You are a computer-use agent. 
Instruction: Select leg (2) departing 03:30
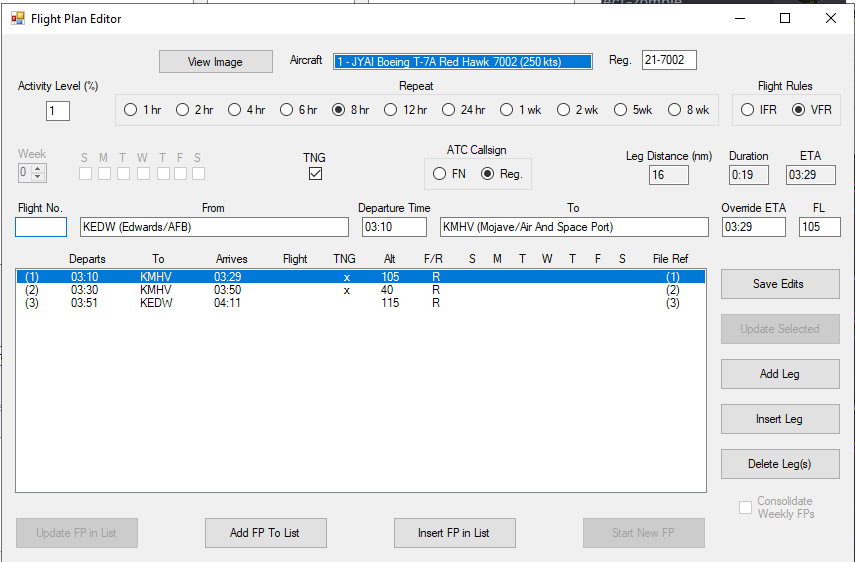(361, 290)
